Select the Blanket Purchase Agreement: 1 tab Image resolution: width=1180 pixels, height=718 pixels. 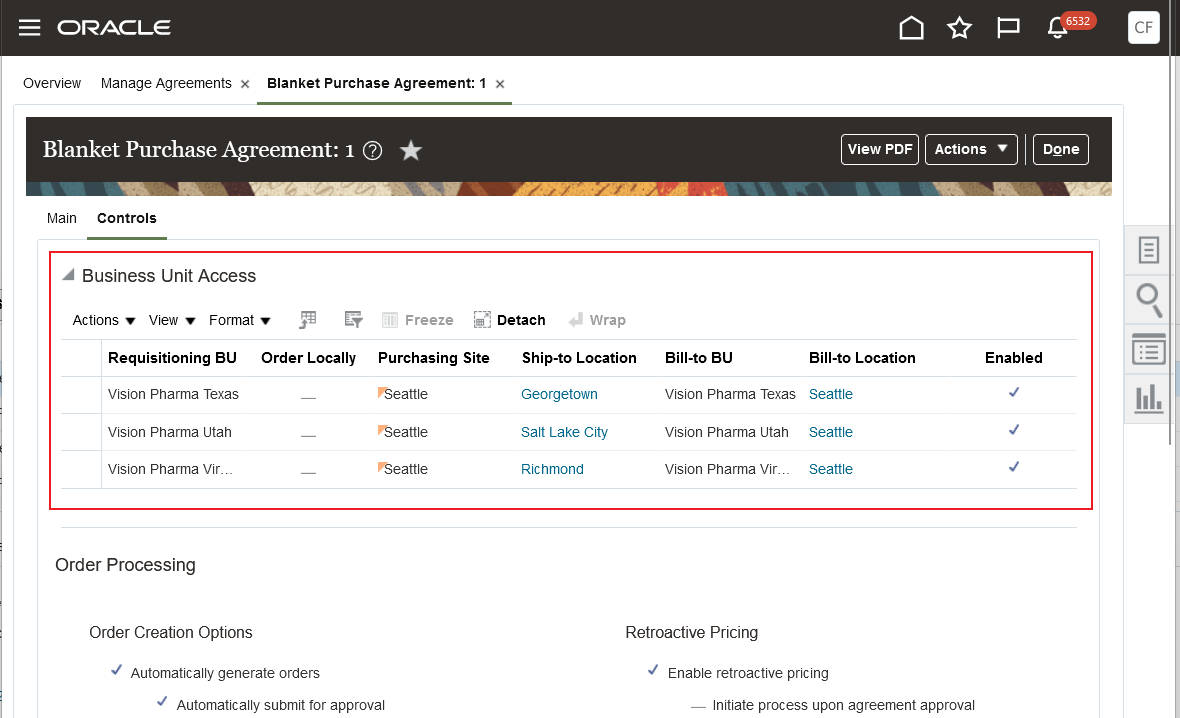coord(376,83)
